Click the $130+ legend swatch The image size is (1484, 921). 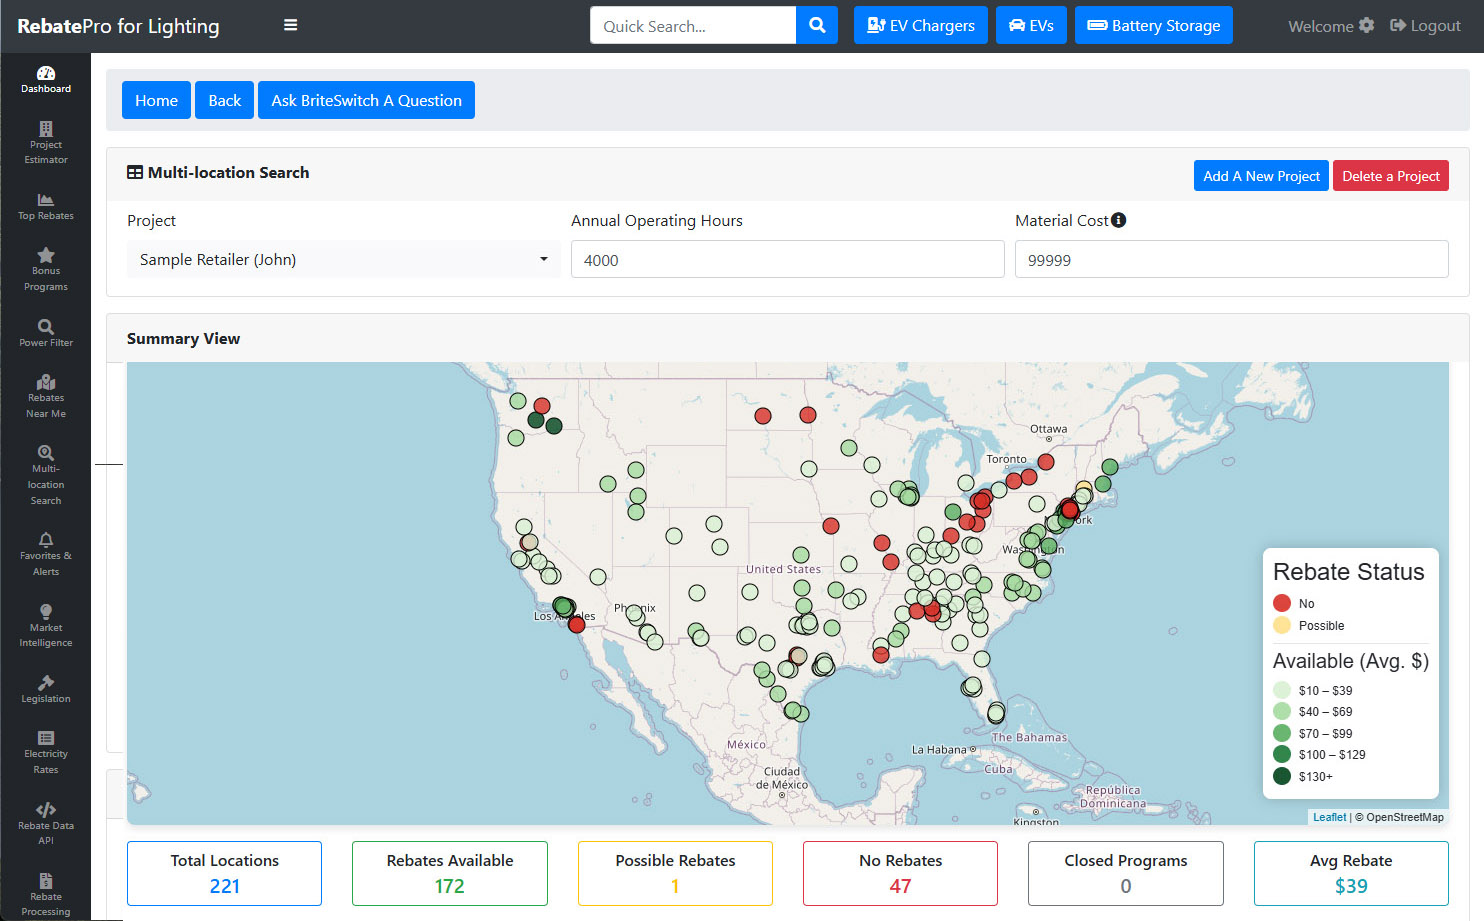pyautogui.click(x=1282, y=776)
